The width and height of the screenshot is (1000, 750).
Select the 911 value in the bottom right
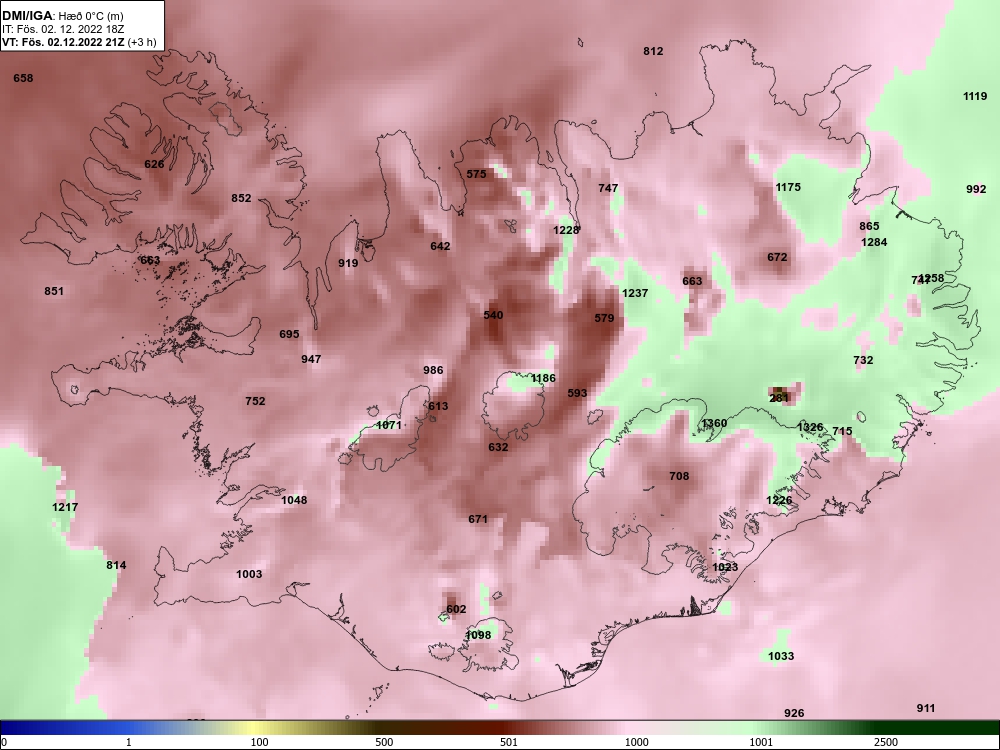point(926,709)
